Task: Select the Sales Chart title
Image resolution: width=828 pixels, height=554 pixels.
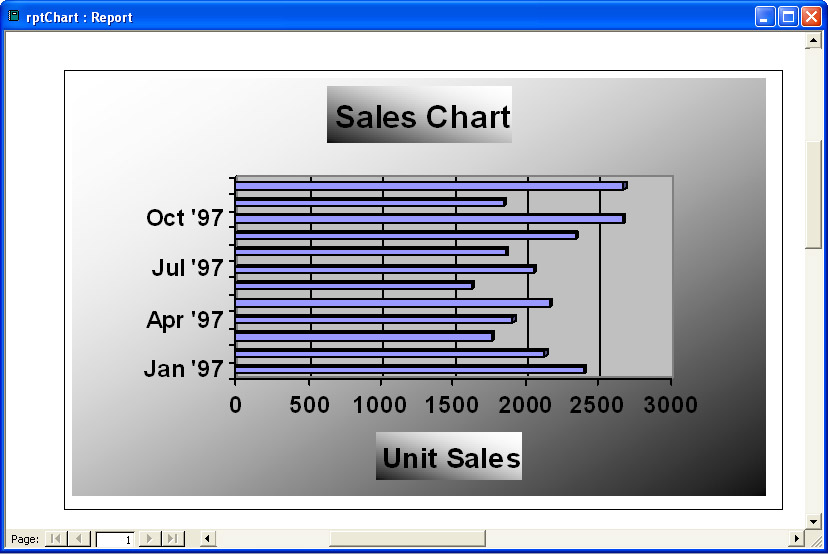Action: point(420,116)
